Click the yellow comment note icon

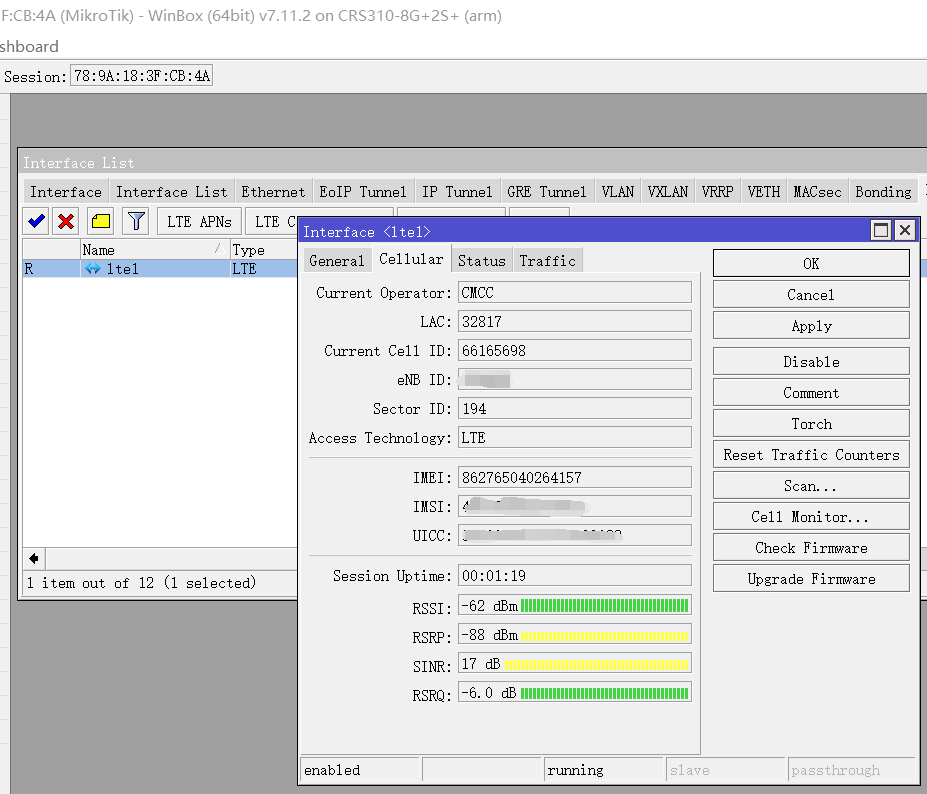[x=100, y=221]
